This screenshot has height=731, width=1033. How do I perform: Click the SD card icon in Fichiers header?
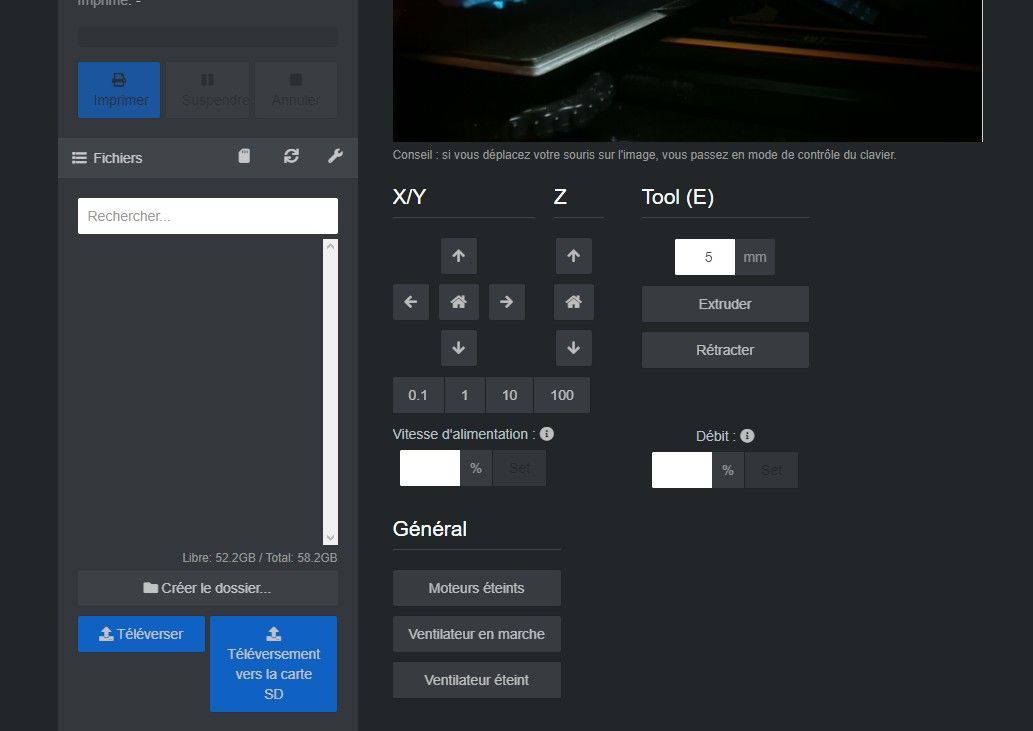[x=244, y=156]
